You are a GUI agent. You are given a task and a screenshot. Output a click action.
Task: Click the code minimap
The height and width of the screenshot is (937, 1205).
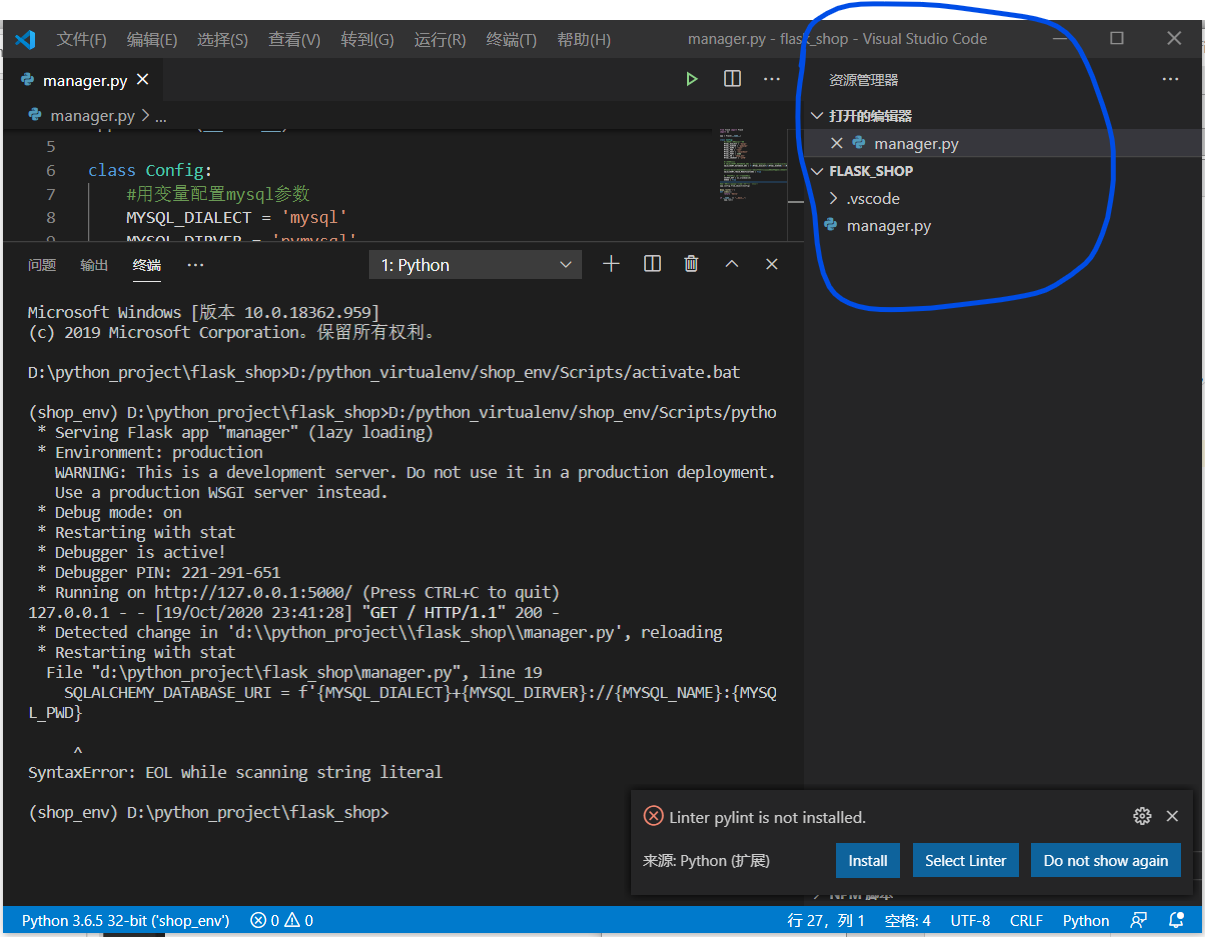click(x=753, y=165)
